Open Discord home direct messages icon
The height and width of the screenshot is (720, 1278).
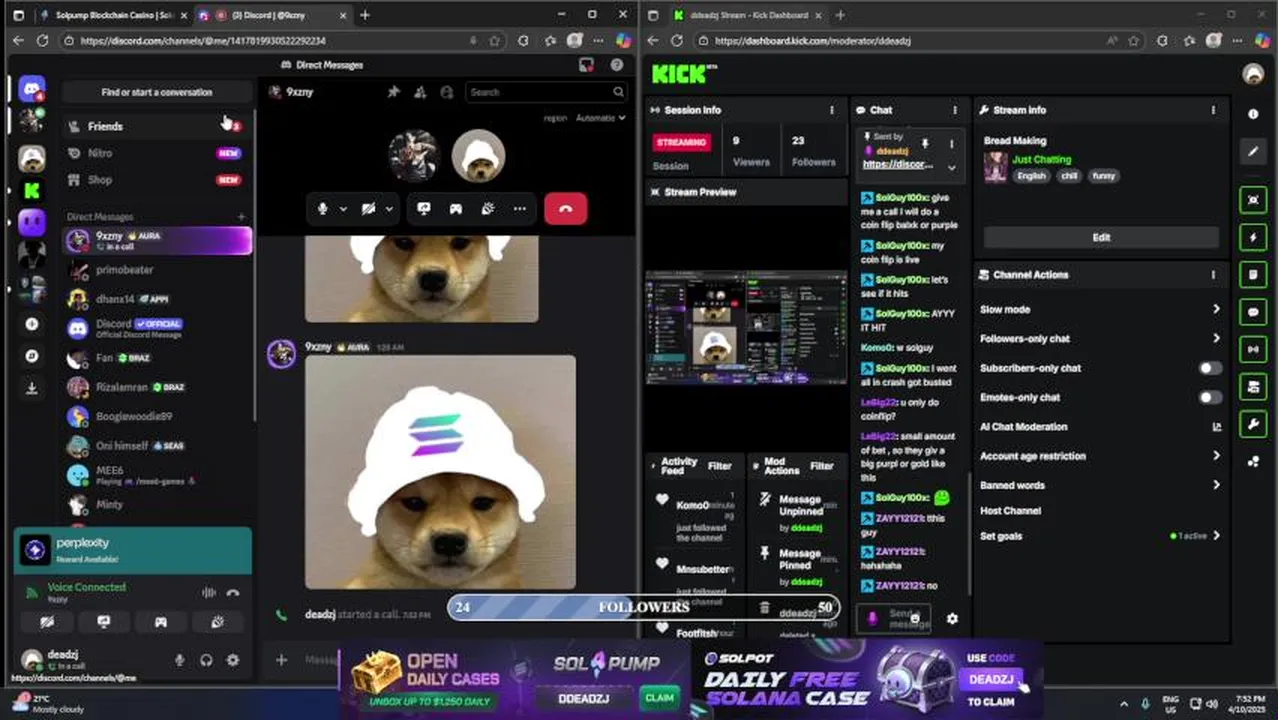(32, 89)
